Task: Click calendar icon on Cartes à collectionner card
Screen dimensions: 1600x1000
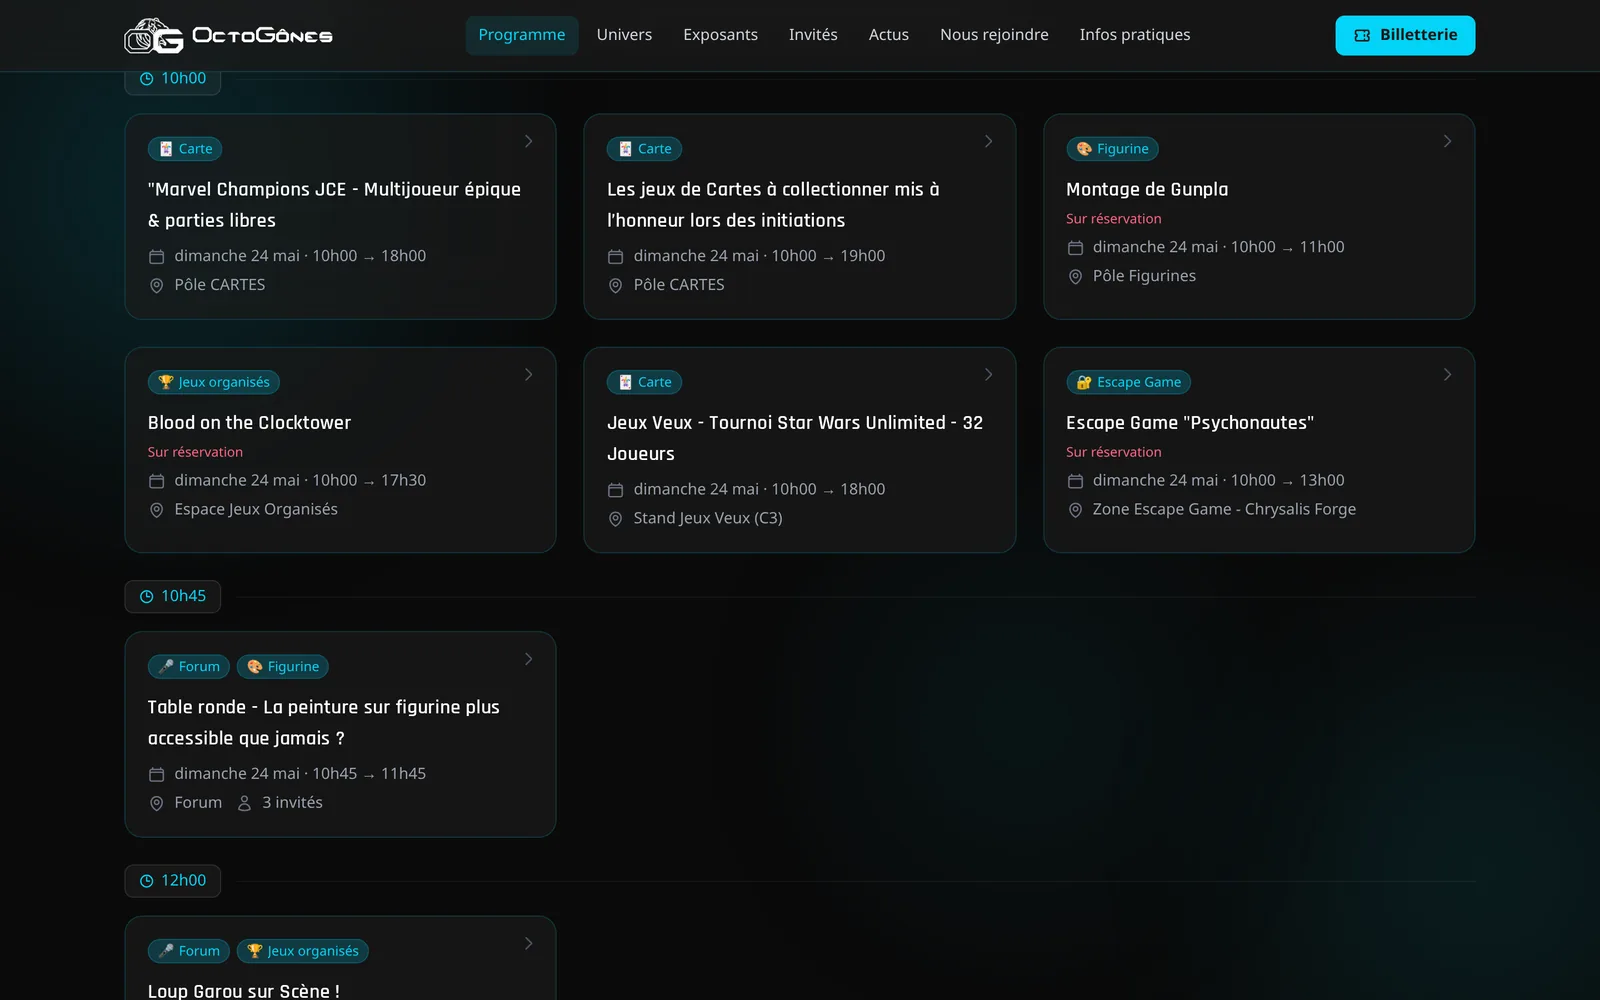Action: click(x=616, y=257)
